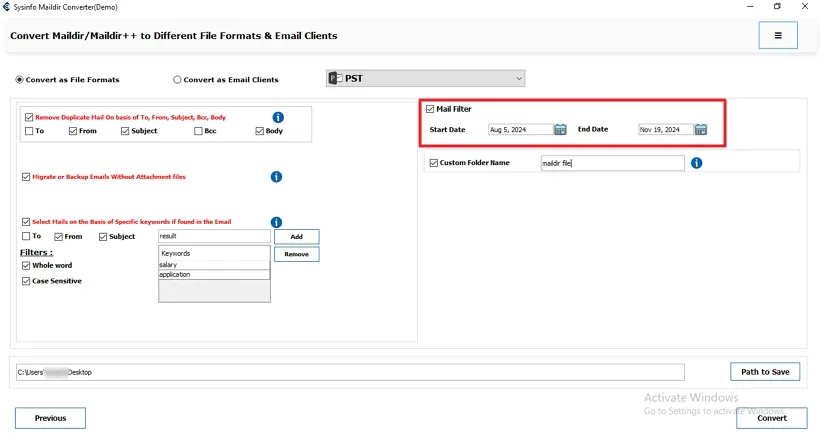
Task: Open the hamburger menu button
Action: [x=778, y=35]
